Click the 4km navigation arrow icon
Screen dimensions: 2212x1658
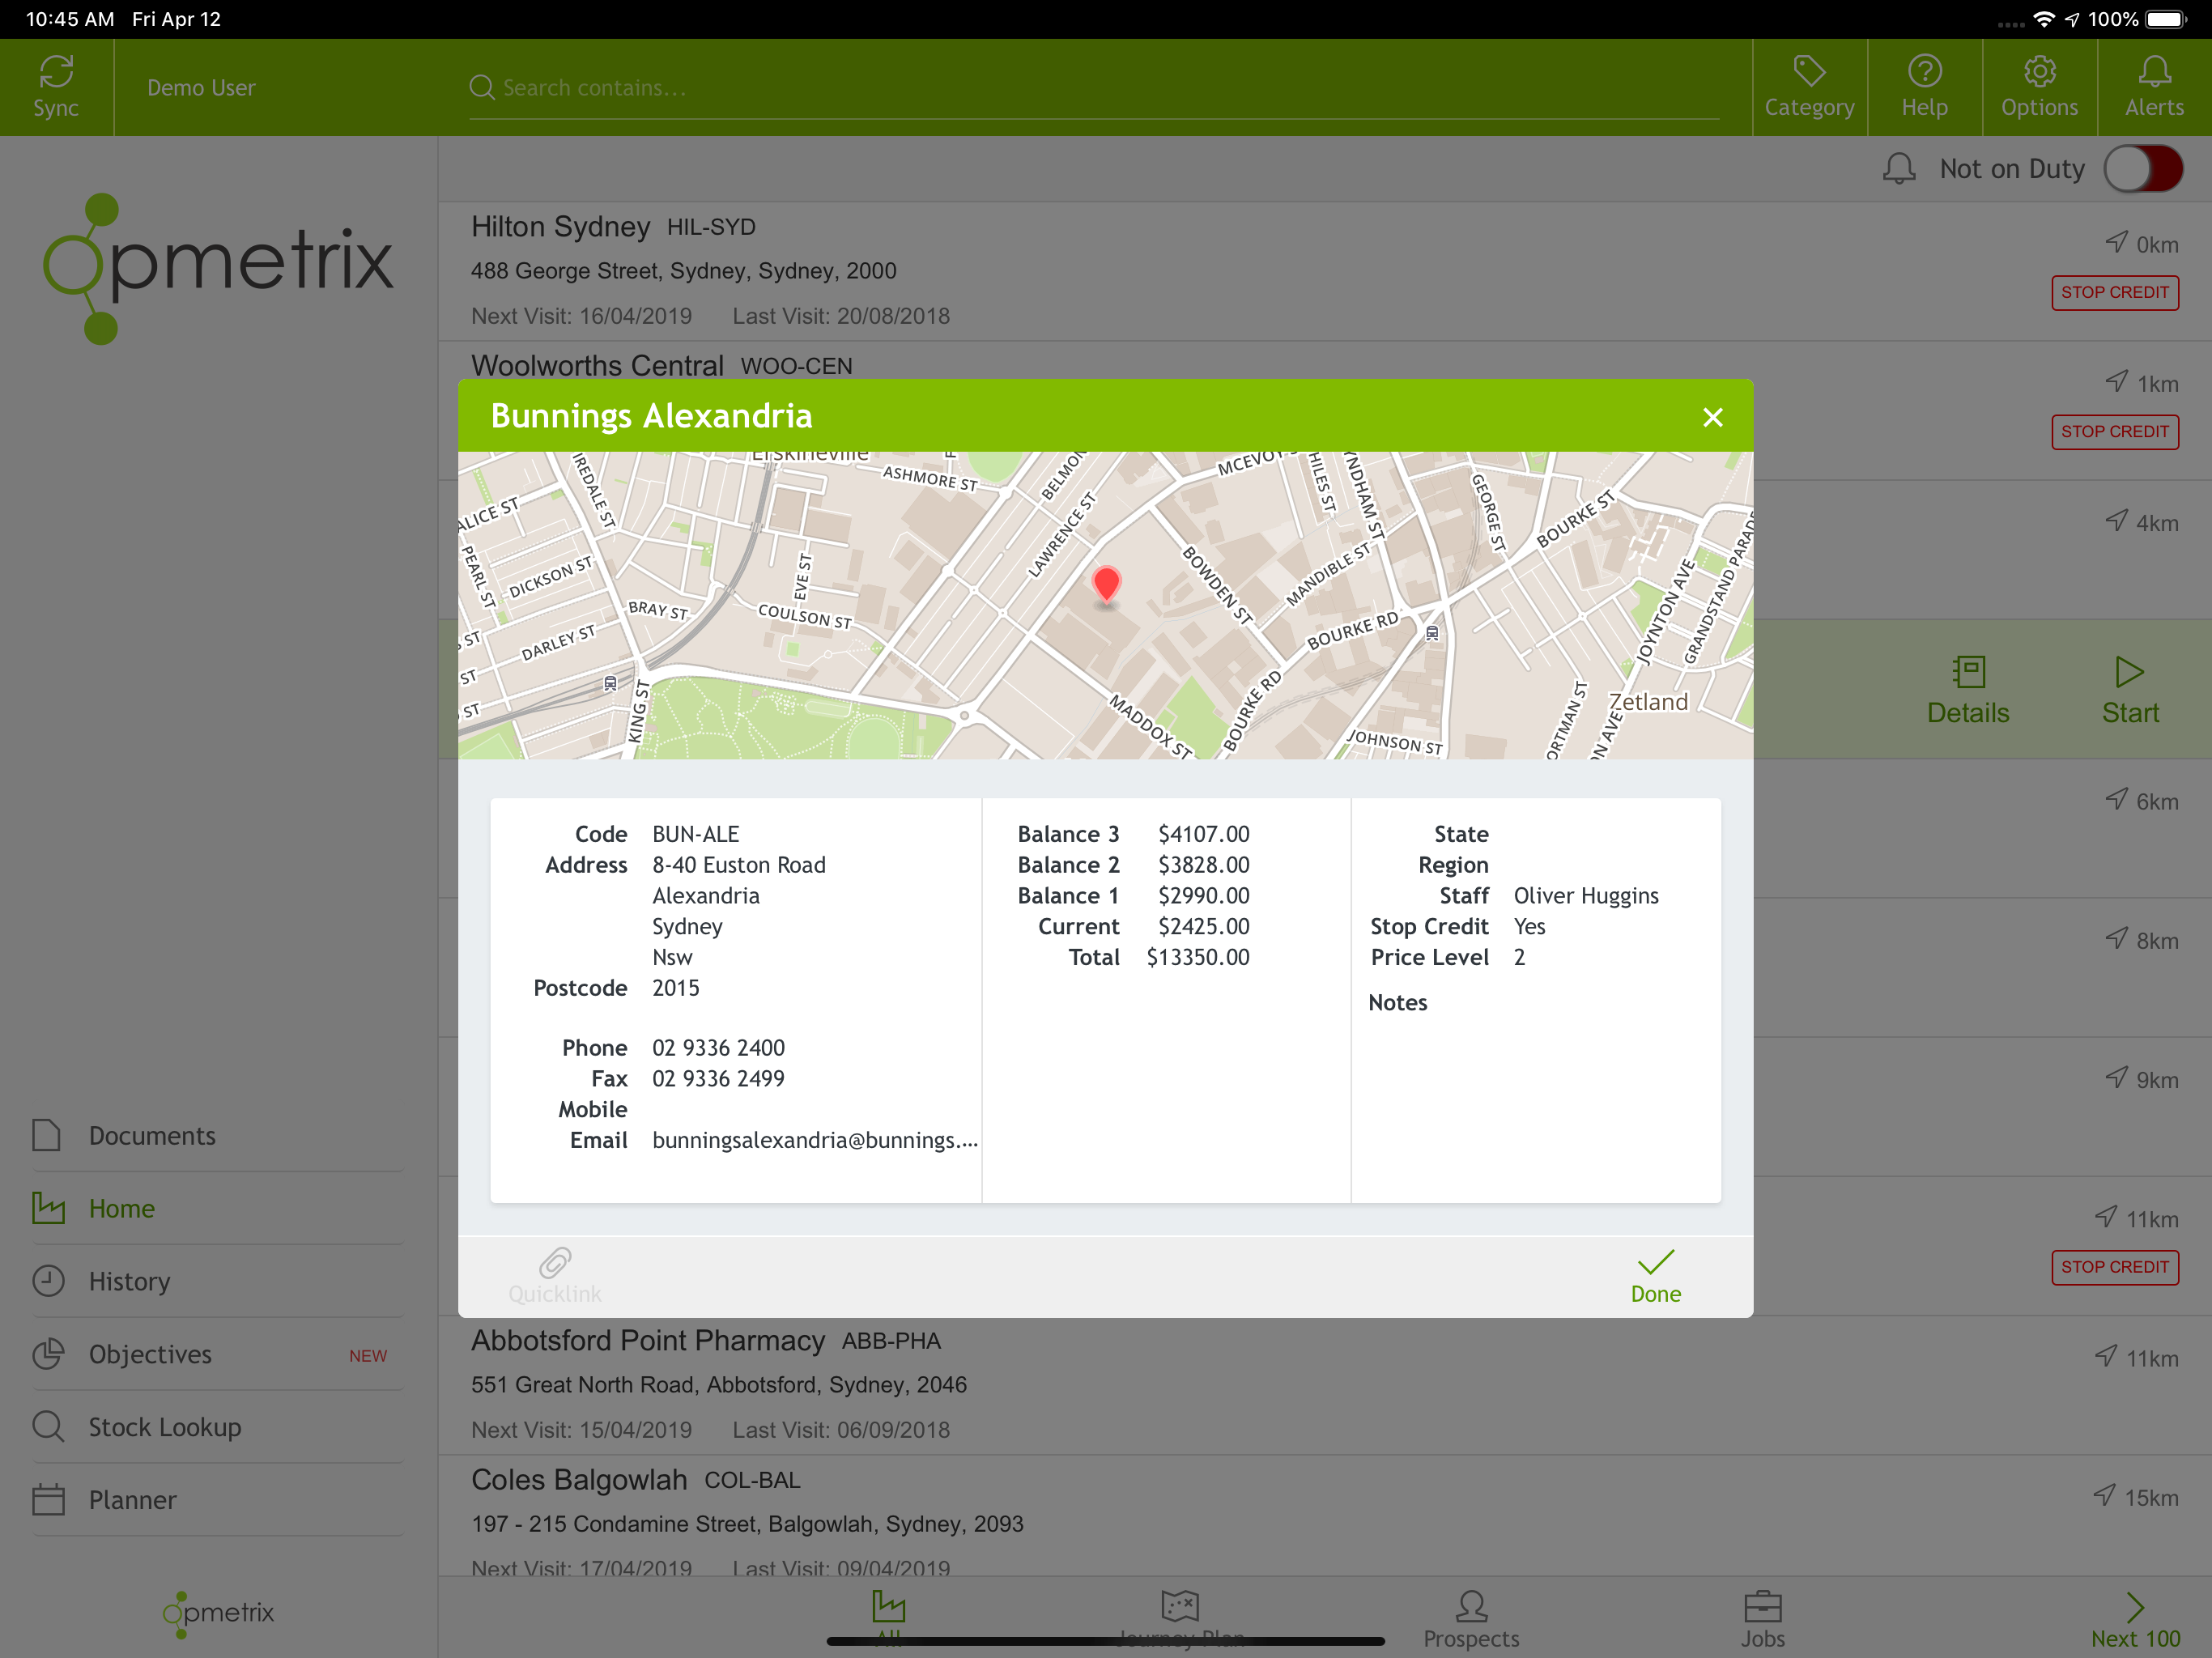[x=2116, y=520]
